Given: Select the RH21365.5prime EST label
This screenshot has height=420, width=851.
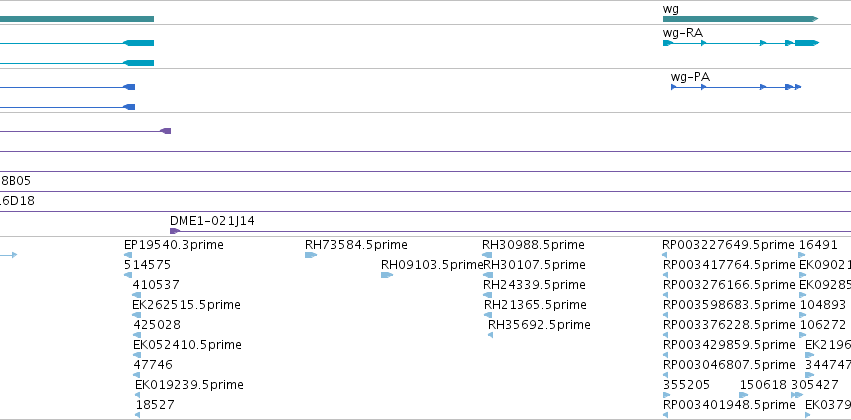Looking at the screenshot, I should point(535,304).
